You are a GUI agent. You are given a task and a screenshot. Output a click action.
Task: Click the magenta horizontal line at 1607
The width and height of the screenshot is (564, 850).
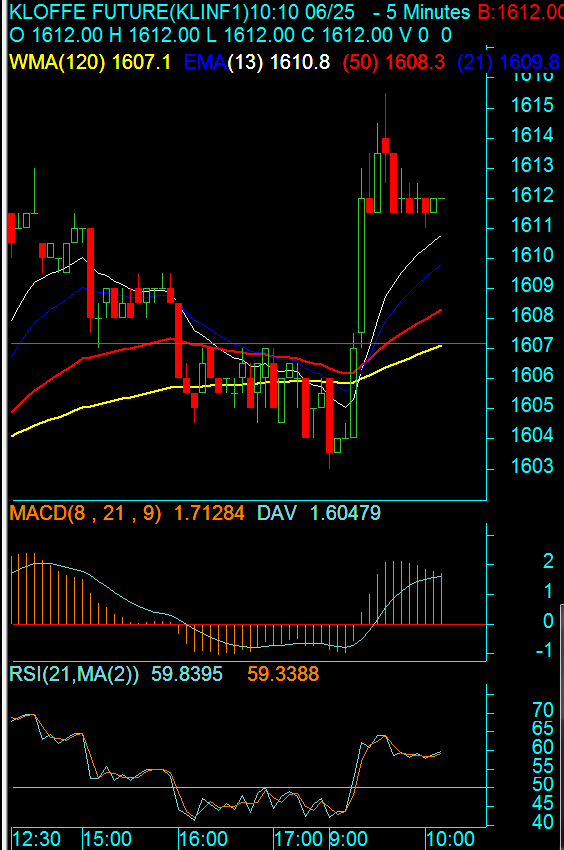[x=248, y=343]
